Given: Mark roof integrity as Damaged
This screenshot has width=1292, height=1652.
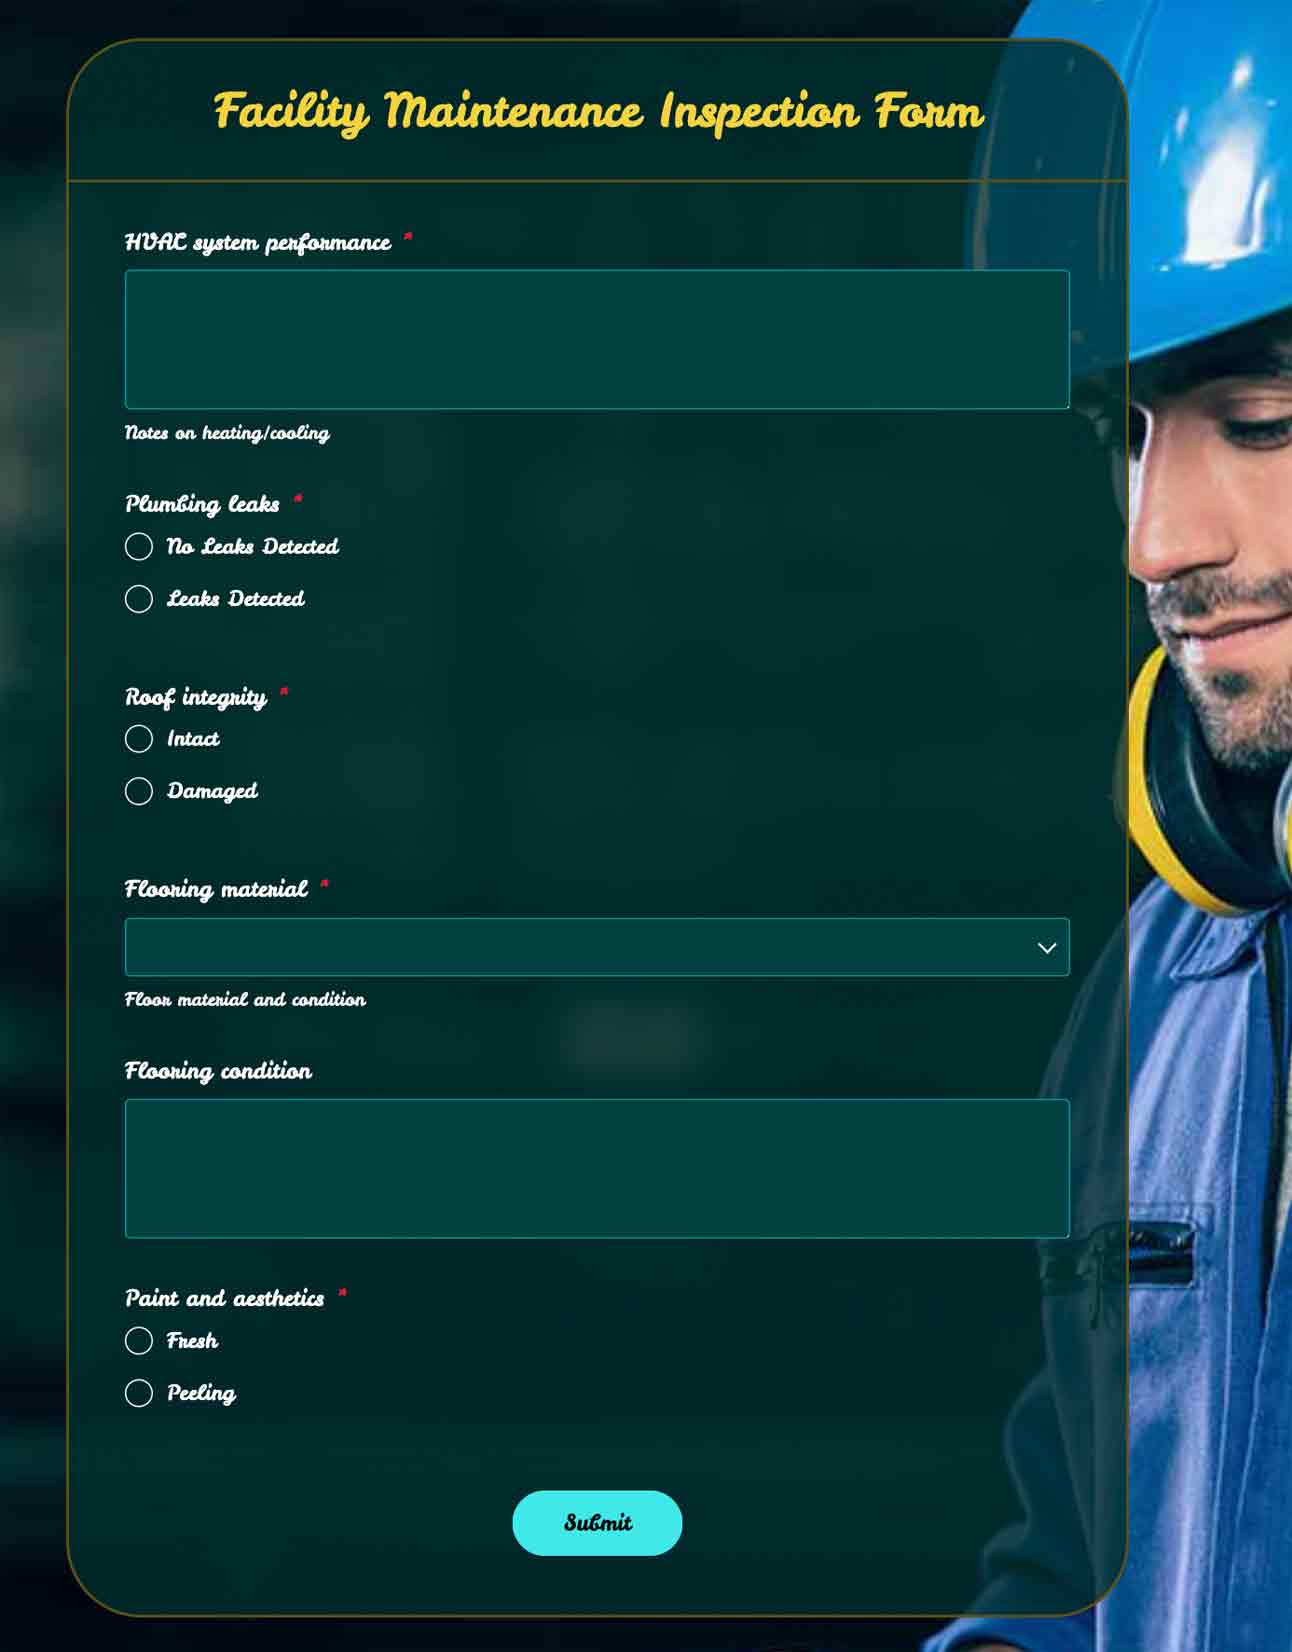Looking at the screenshot, I should pos(139,791).
